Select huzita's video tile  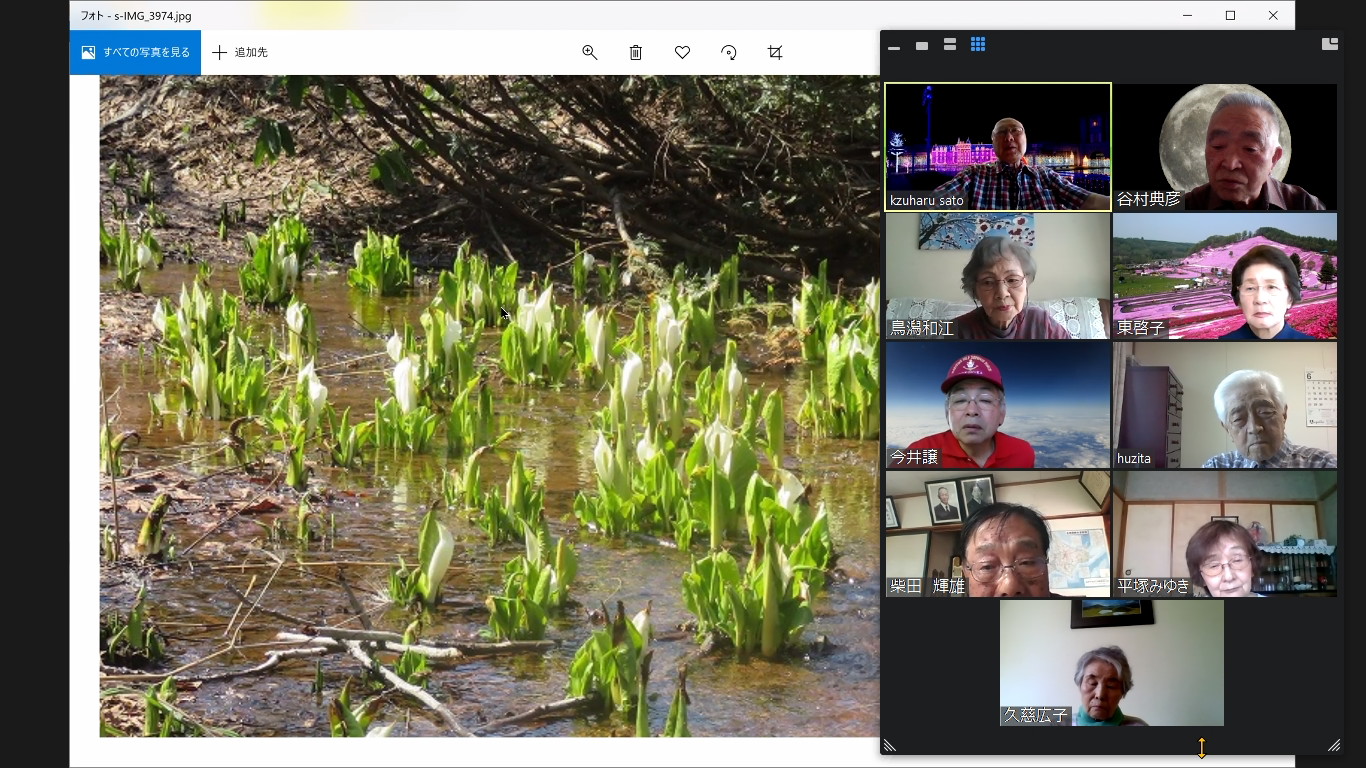1225,405
